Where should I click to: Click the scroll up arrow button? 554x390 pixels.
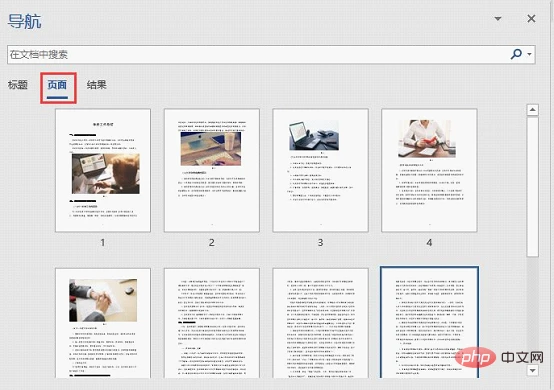point(532,110)
